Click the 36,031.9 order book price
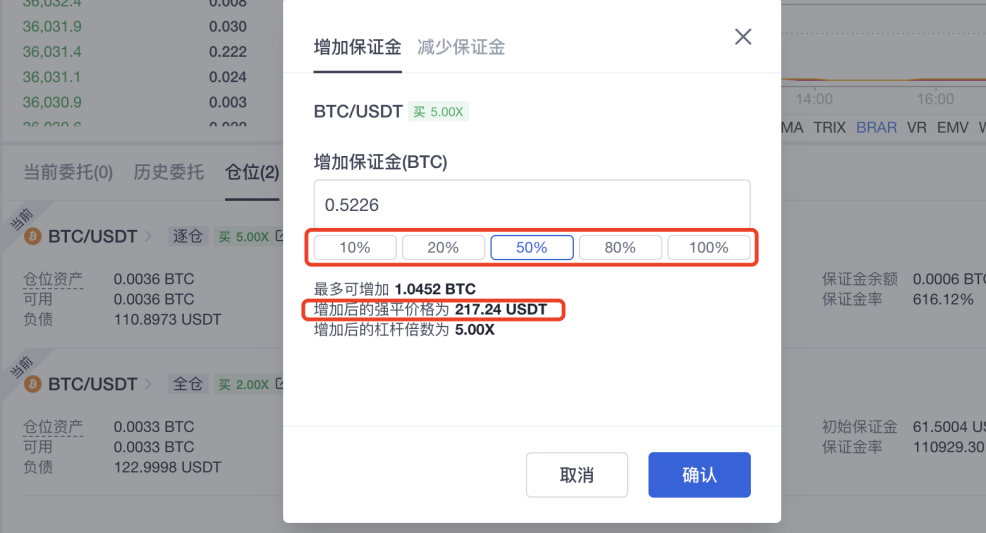This screenshot has width=986, height=533. (52, 27)
